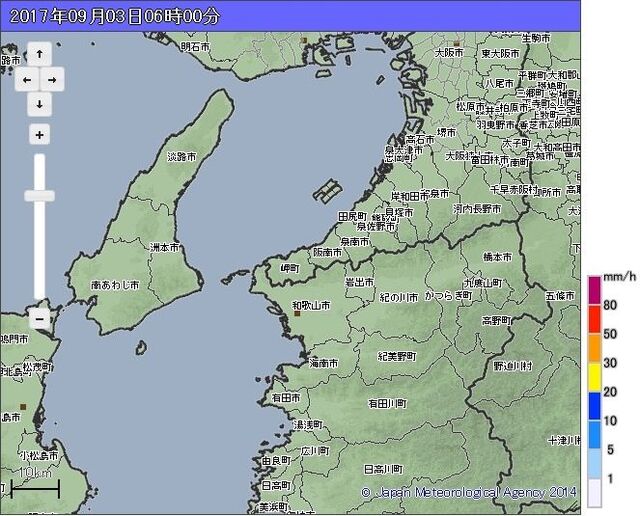Click the 岬町 label
640x516 pixels.
(x=290, y=268)
